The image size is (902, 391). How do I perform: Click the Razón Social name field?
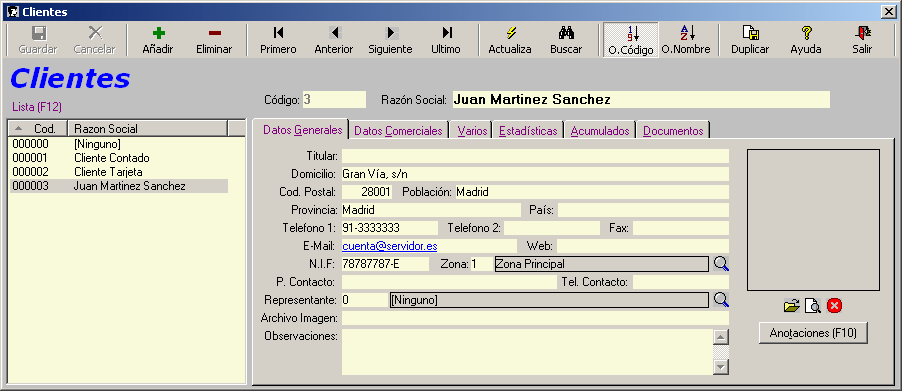[641, 99]
